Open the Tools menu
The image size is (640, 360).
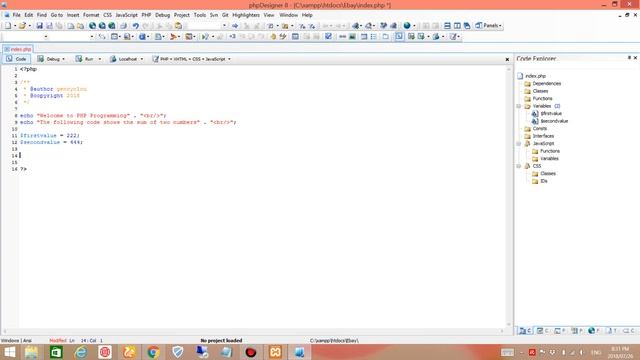point(200,15)
